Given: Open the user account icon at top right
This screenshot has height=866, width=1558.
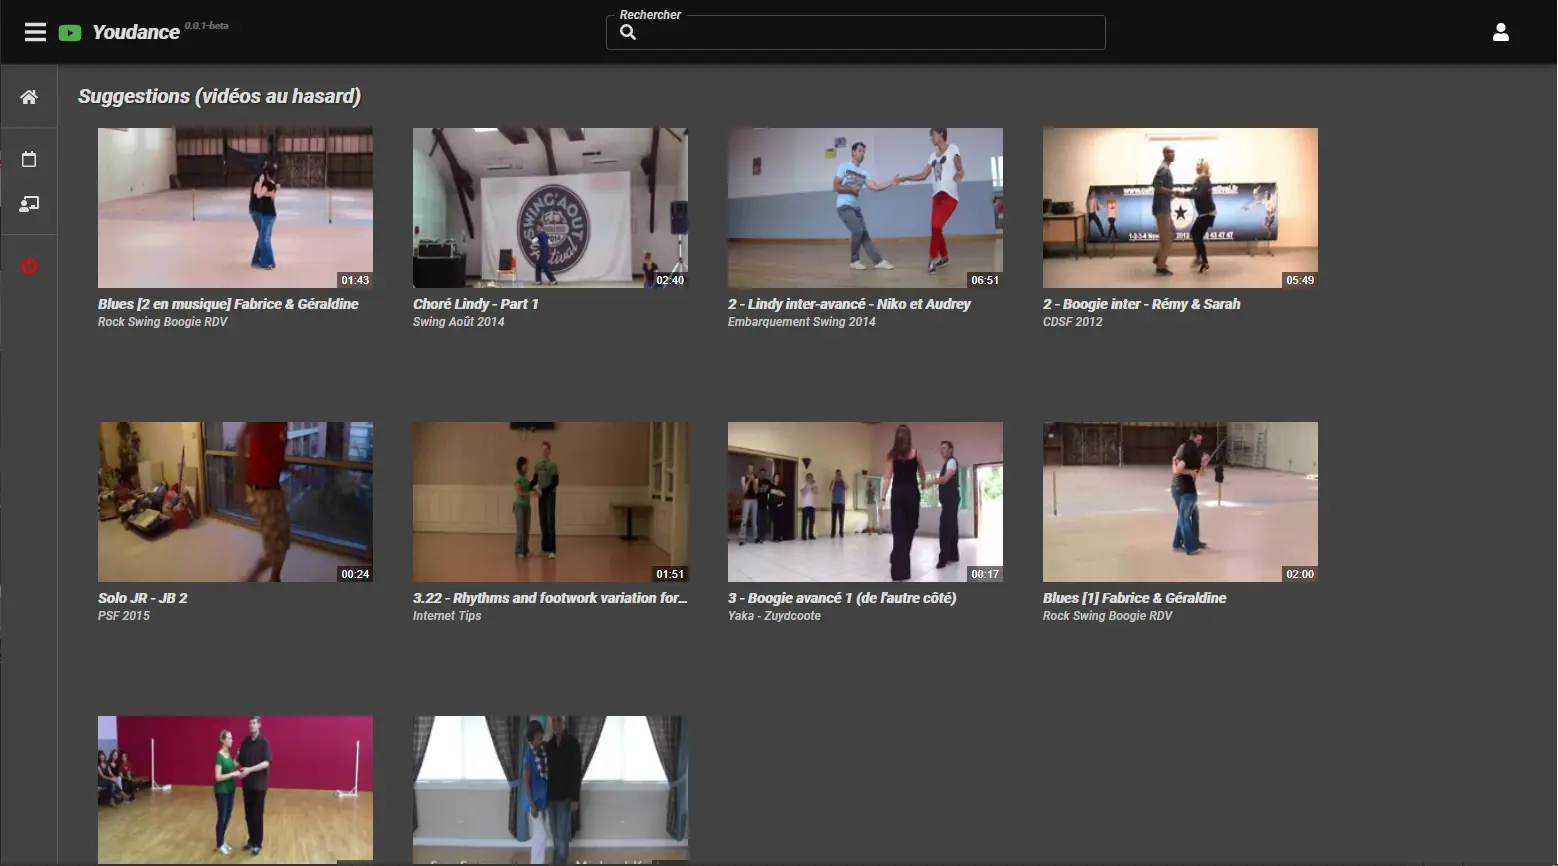Looking at the screenshot, I should coord(1500,31).
